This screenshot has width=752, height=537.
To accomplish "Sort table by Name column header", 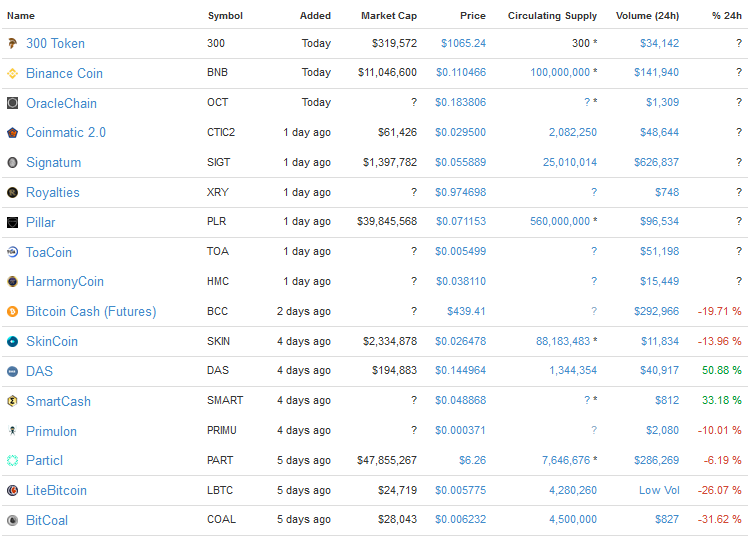I will coord(21,16).
